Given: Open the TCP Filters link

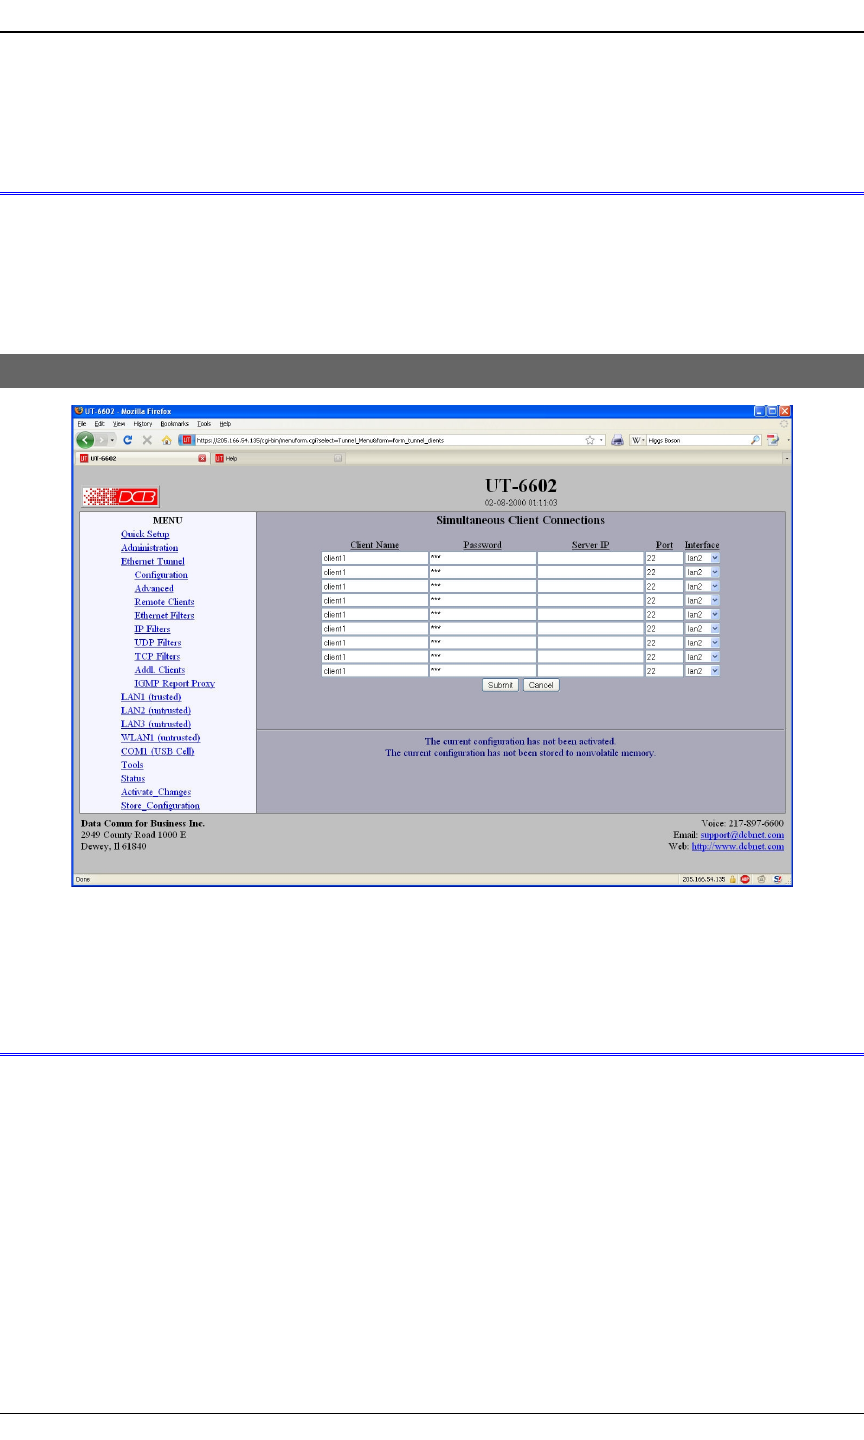Looking at the screenshot, I should pyautogui.click(x=157, y=656).
